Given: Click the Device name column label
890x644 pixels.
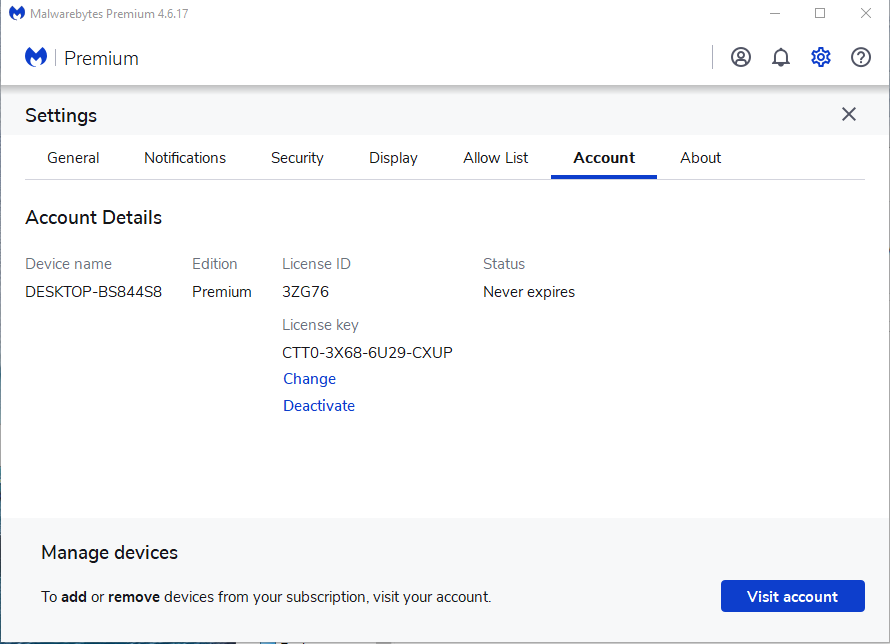Looking at the screenshot, I should (68, 264).
